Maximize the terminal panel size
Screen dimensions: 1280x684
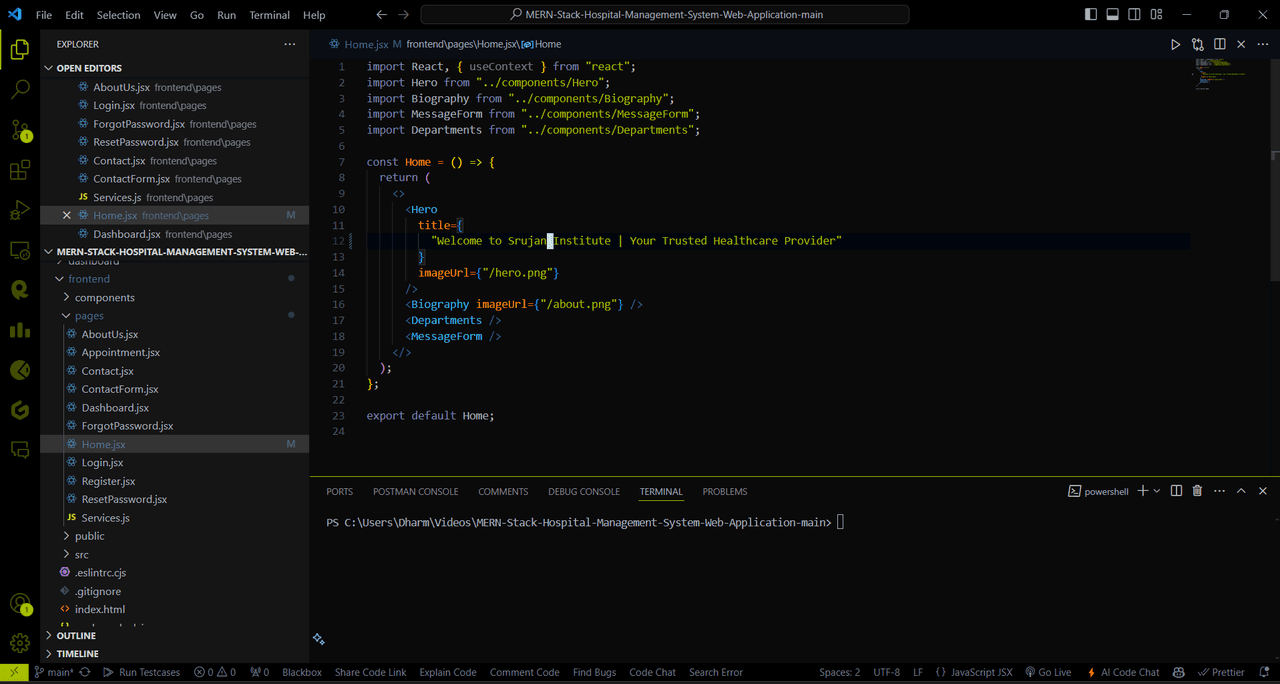[x=1241, y=491]
